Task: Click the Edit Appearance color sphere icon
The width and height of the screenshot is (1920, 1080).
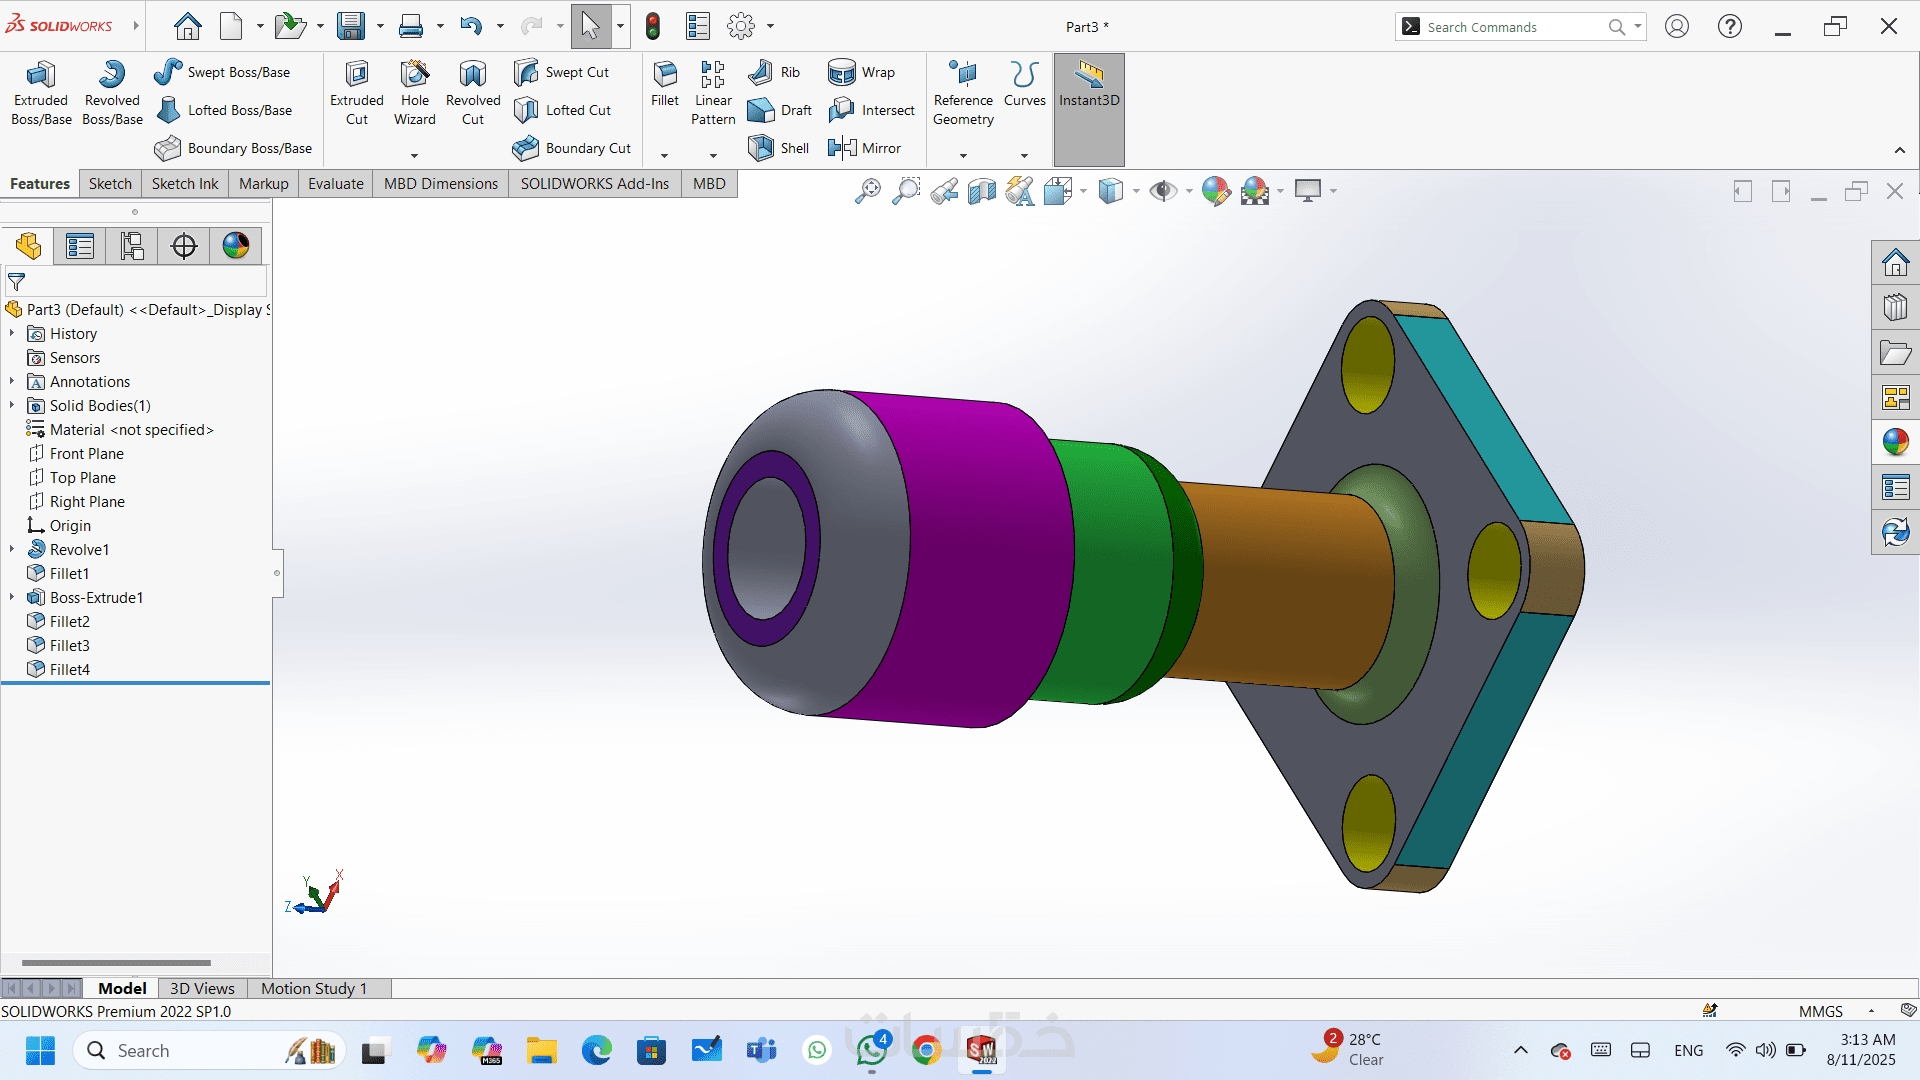Action: pos(1215,191)
